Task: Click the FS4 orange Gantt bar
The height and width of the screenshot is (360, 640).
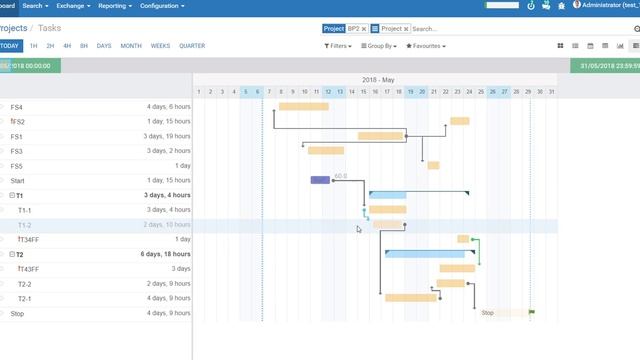Action: coord(304,107)
